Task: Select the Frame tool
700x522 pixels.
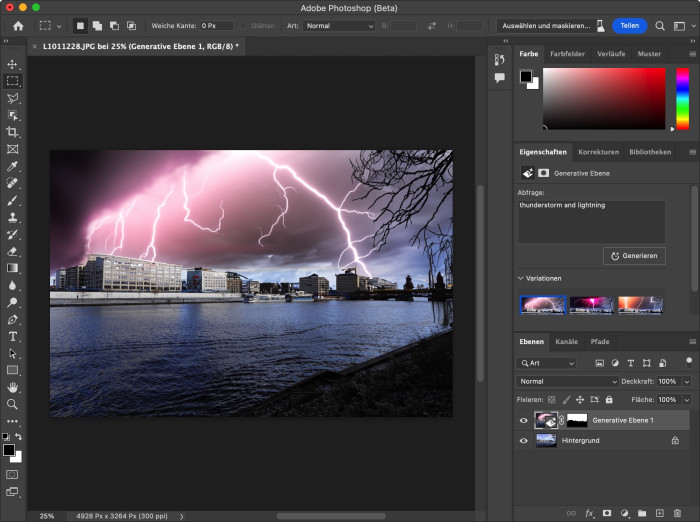Action: pyautogui.click(x=12, y=149)
